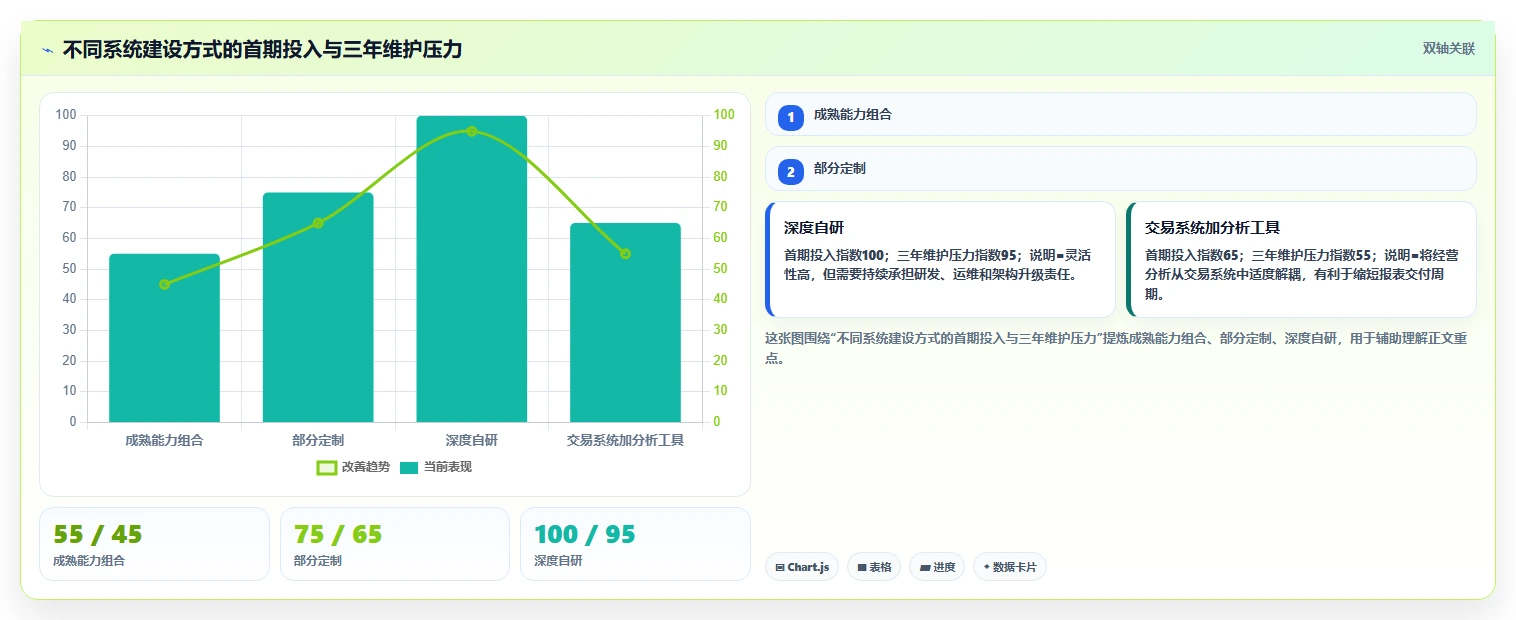Screen dimensions: 1516x620
Task: Click the 深度自研 teal bar
Action: click(471, 269)
